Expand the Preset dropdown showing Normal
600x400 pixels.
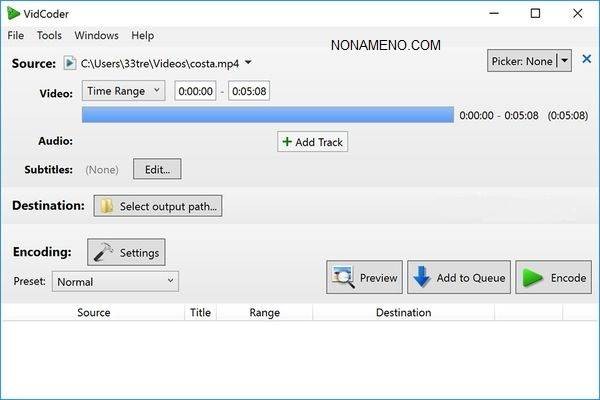pos(114,281)
